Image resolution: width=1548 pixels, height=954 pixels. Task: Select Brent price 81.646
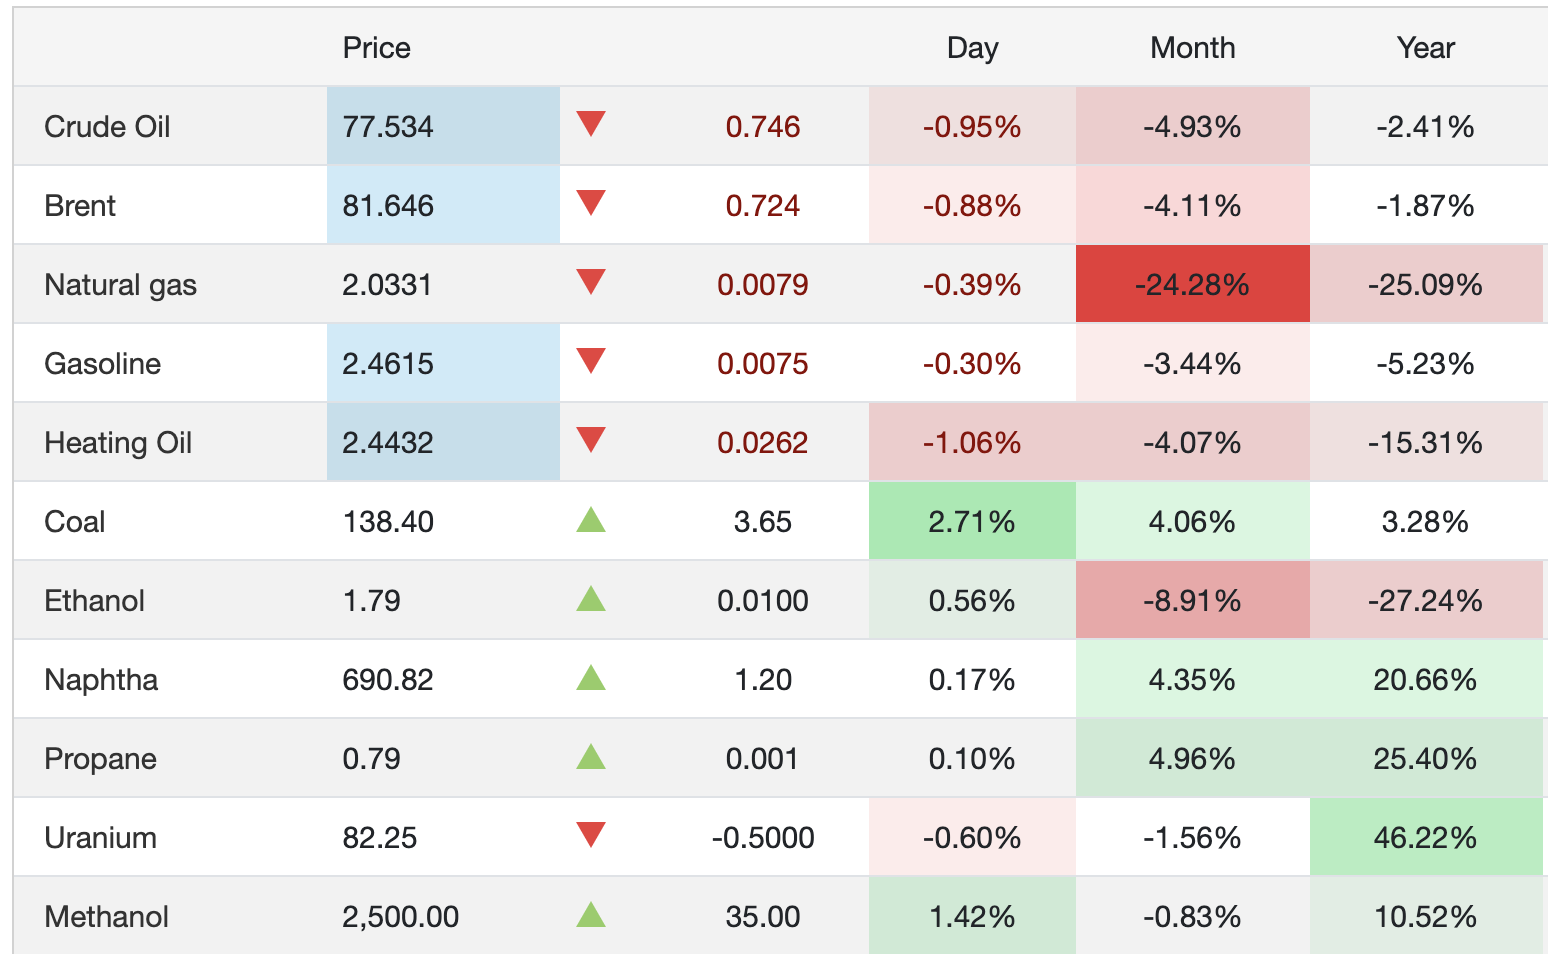(x=388, y=206)
